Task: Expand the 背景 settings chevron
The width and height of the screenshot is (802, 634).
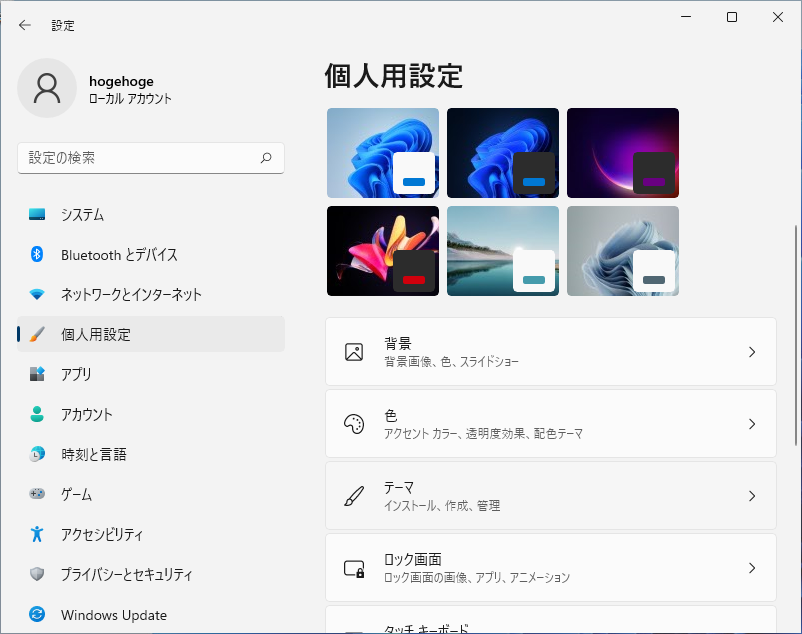Action: click(752, 352)
